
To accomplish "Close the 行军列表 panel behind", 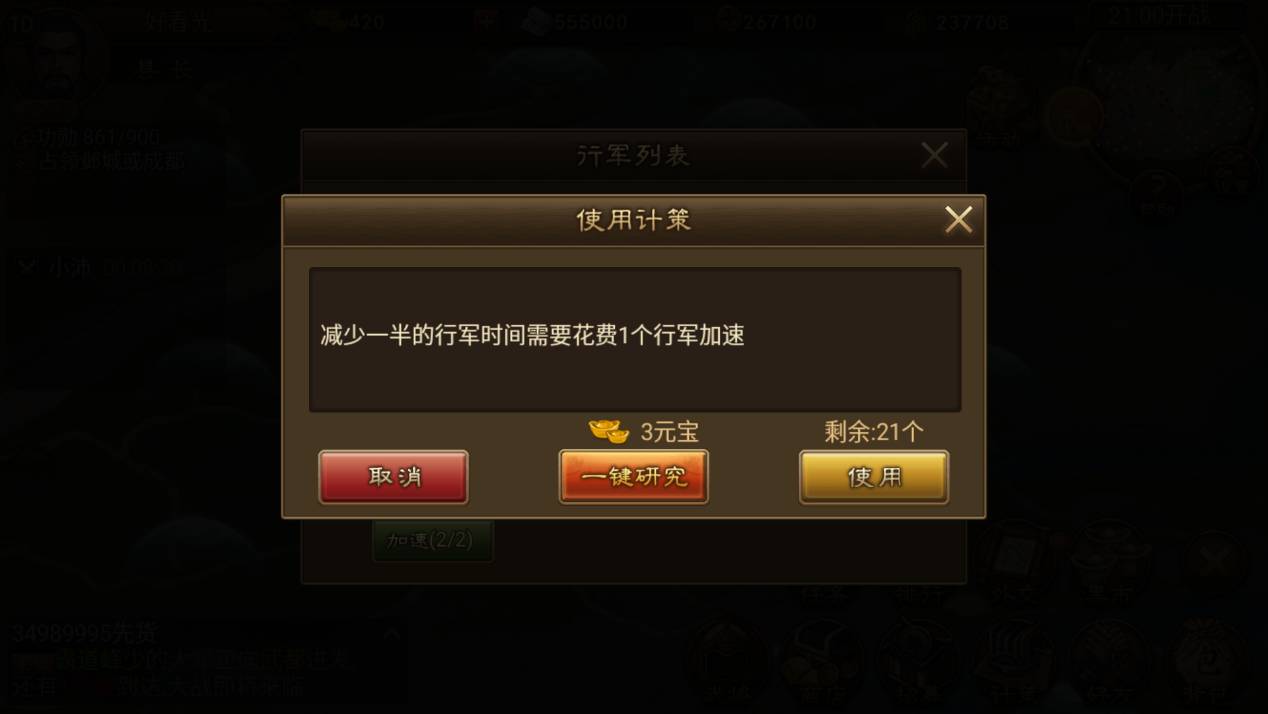I will [934, 155].
